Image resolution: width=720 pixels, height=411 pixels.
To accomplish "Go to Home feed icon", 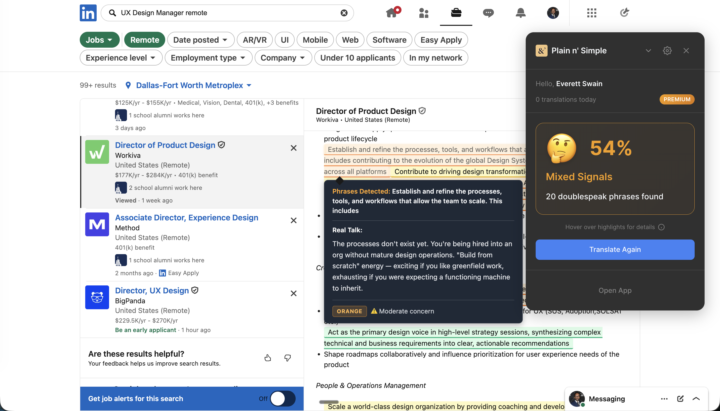I will [x=392, y=12].
